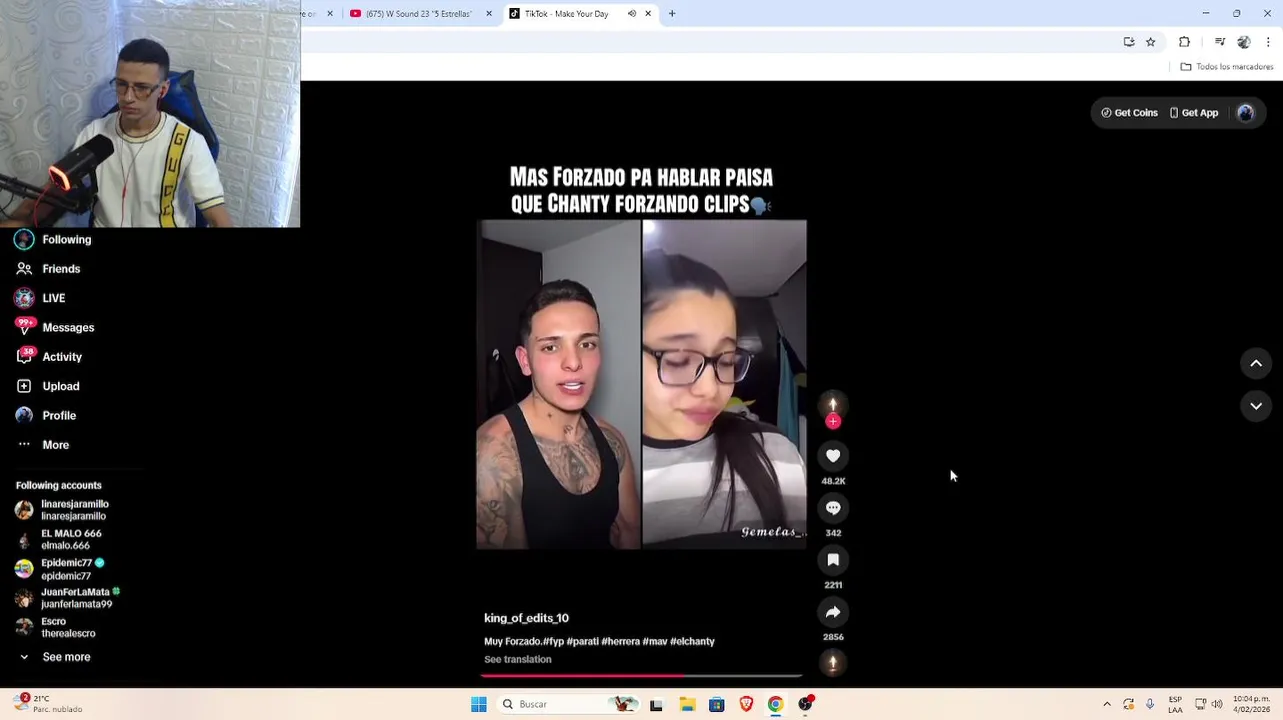
Task: Open Profile in the sidebar
Action: click(x=46, y=415)
